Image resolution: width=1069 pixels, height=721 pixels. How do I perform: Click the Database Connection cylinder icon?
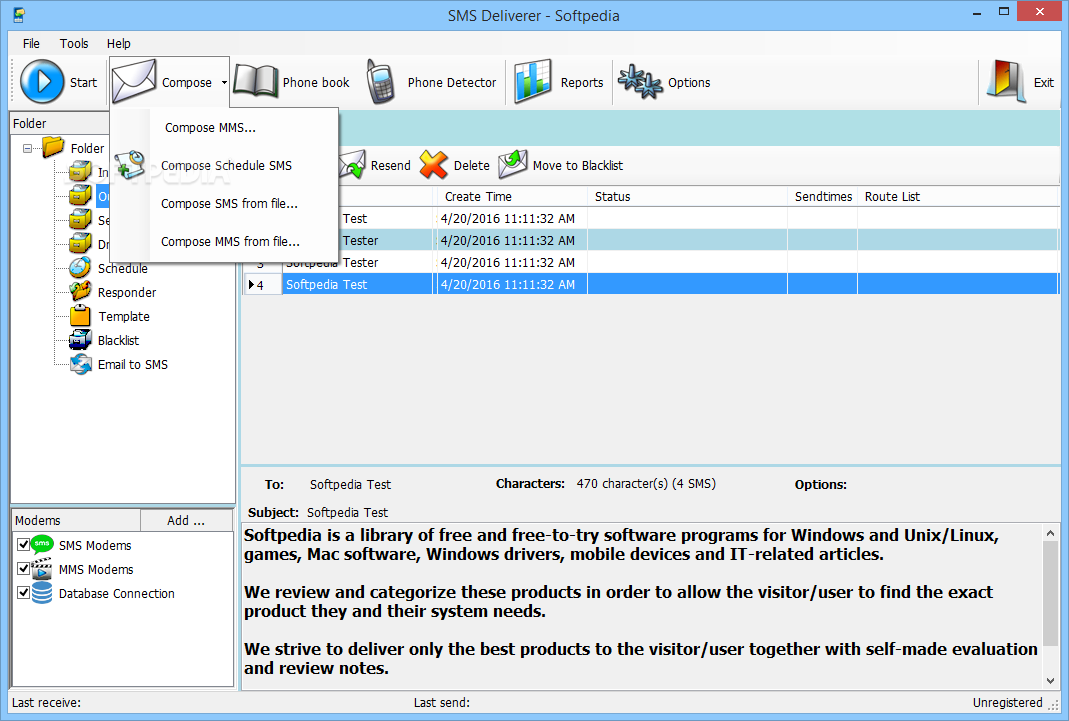pyautogui.click(x=42, y=592)
